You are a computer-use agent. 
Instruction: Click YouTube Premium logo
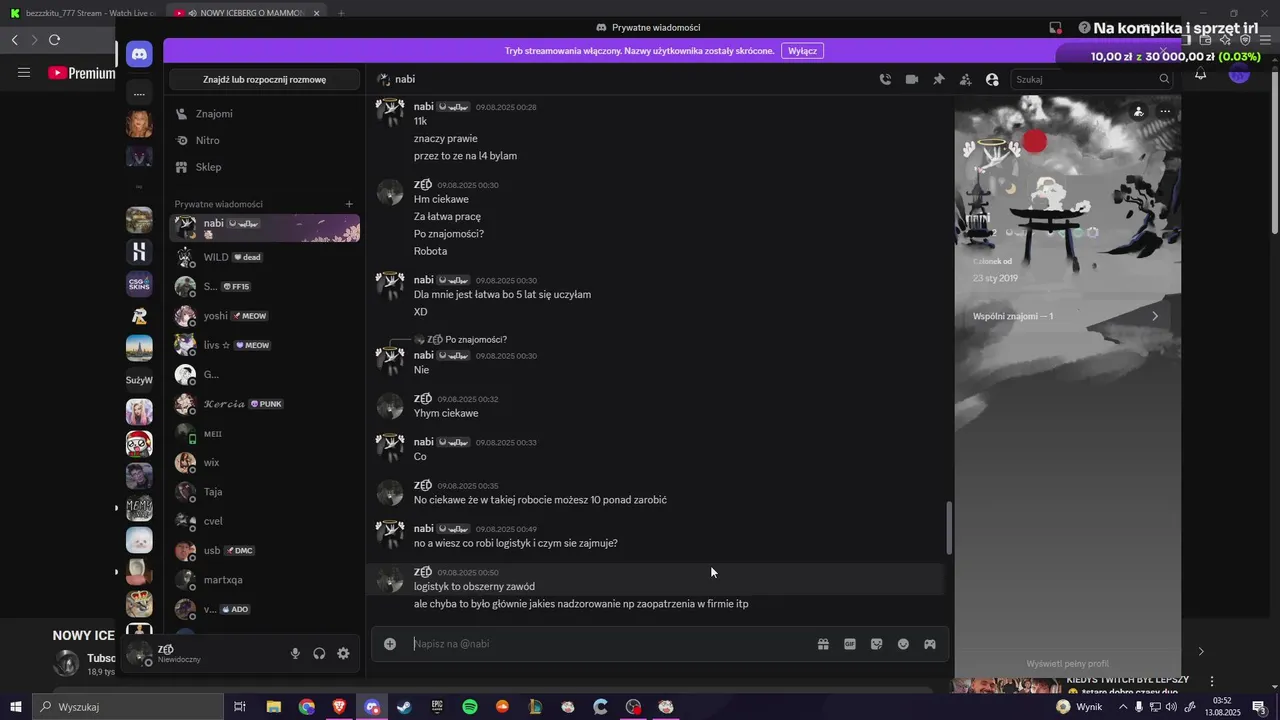coord(82,73)
